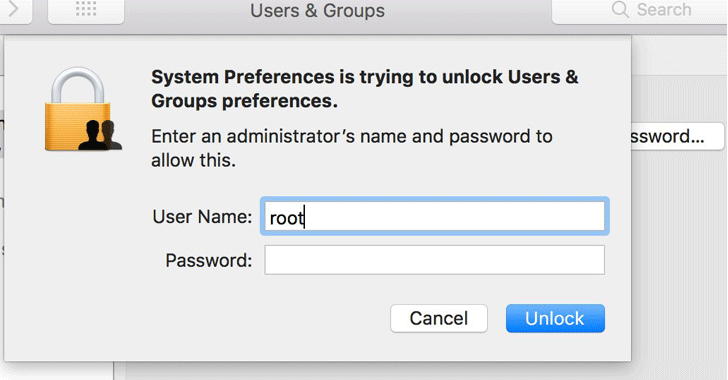Focus the toolbar Search field
728x380 pixels.
coord(640,10)
